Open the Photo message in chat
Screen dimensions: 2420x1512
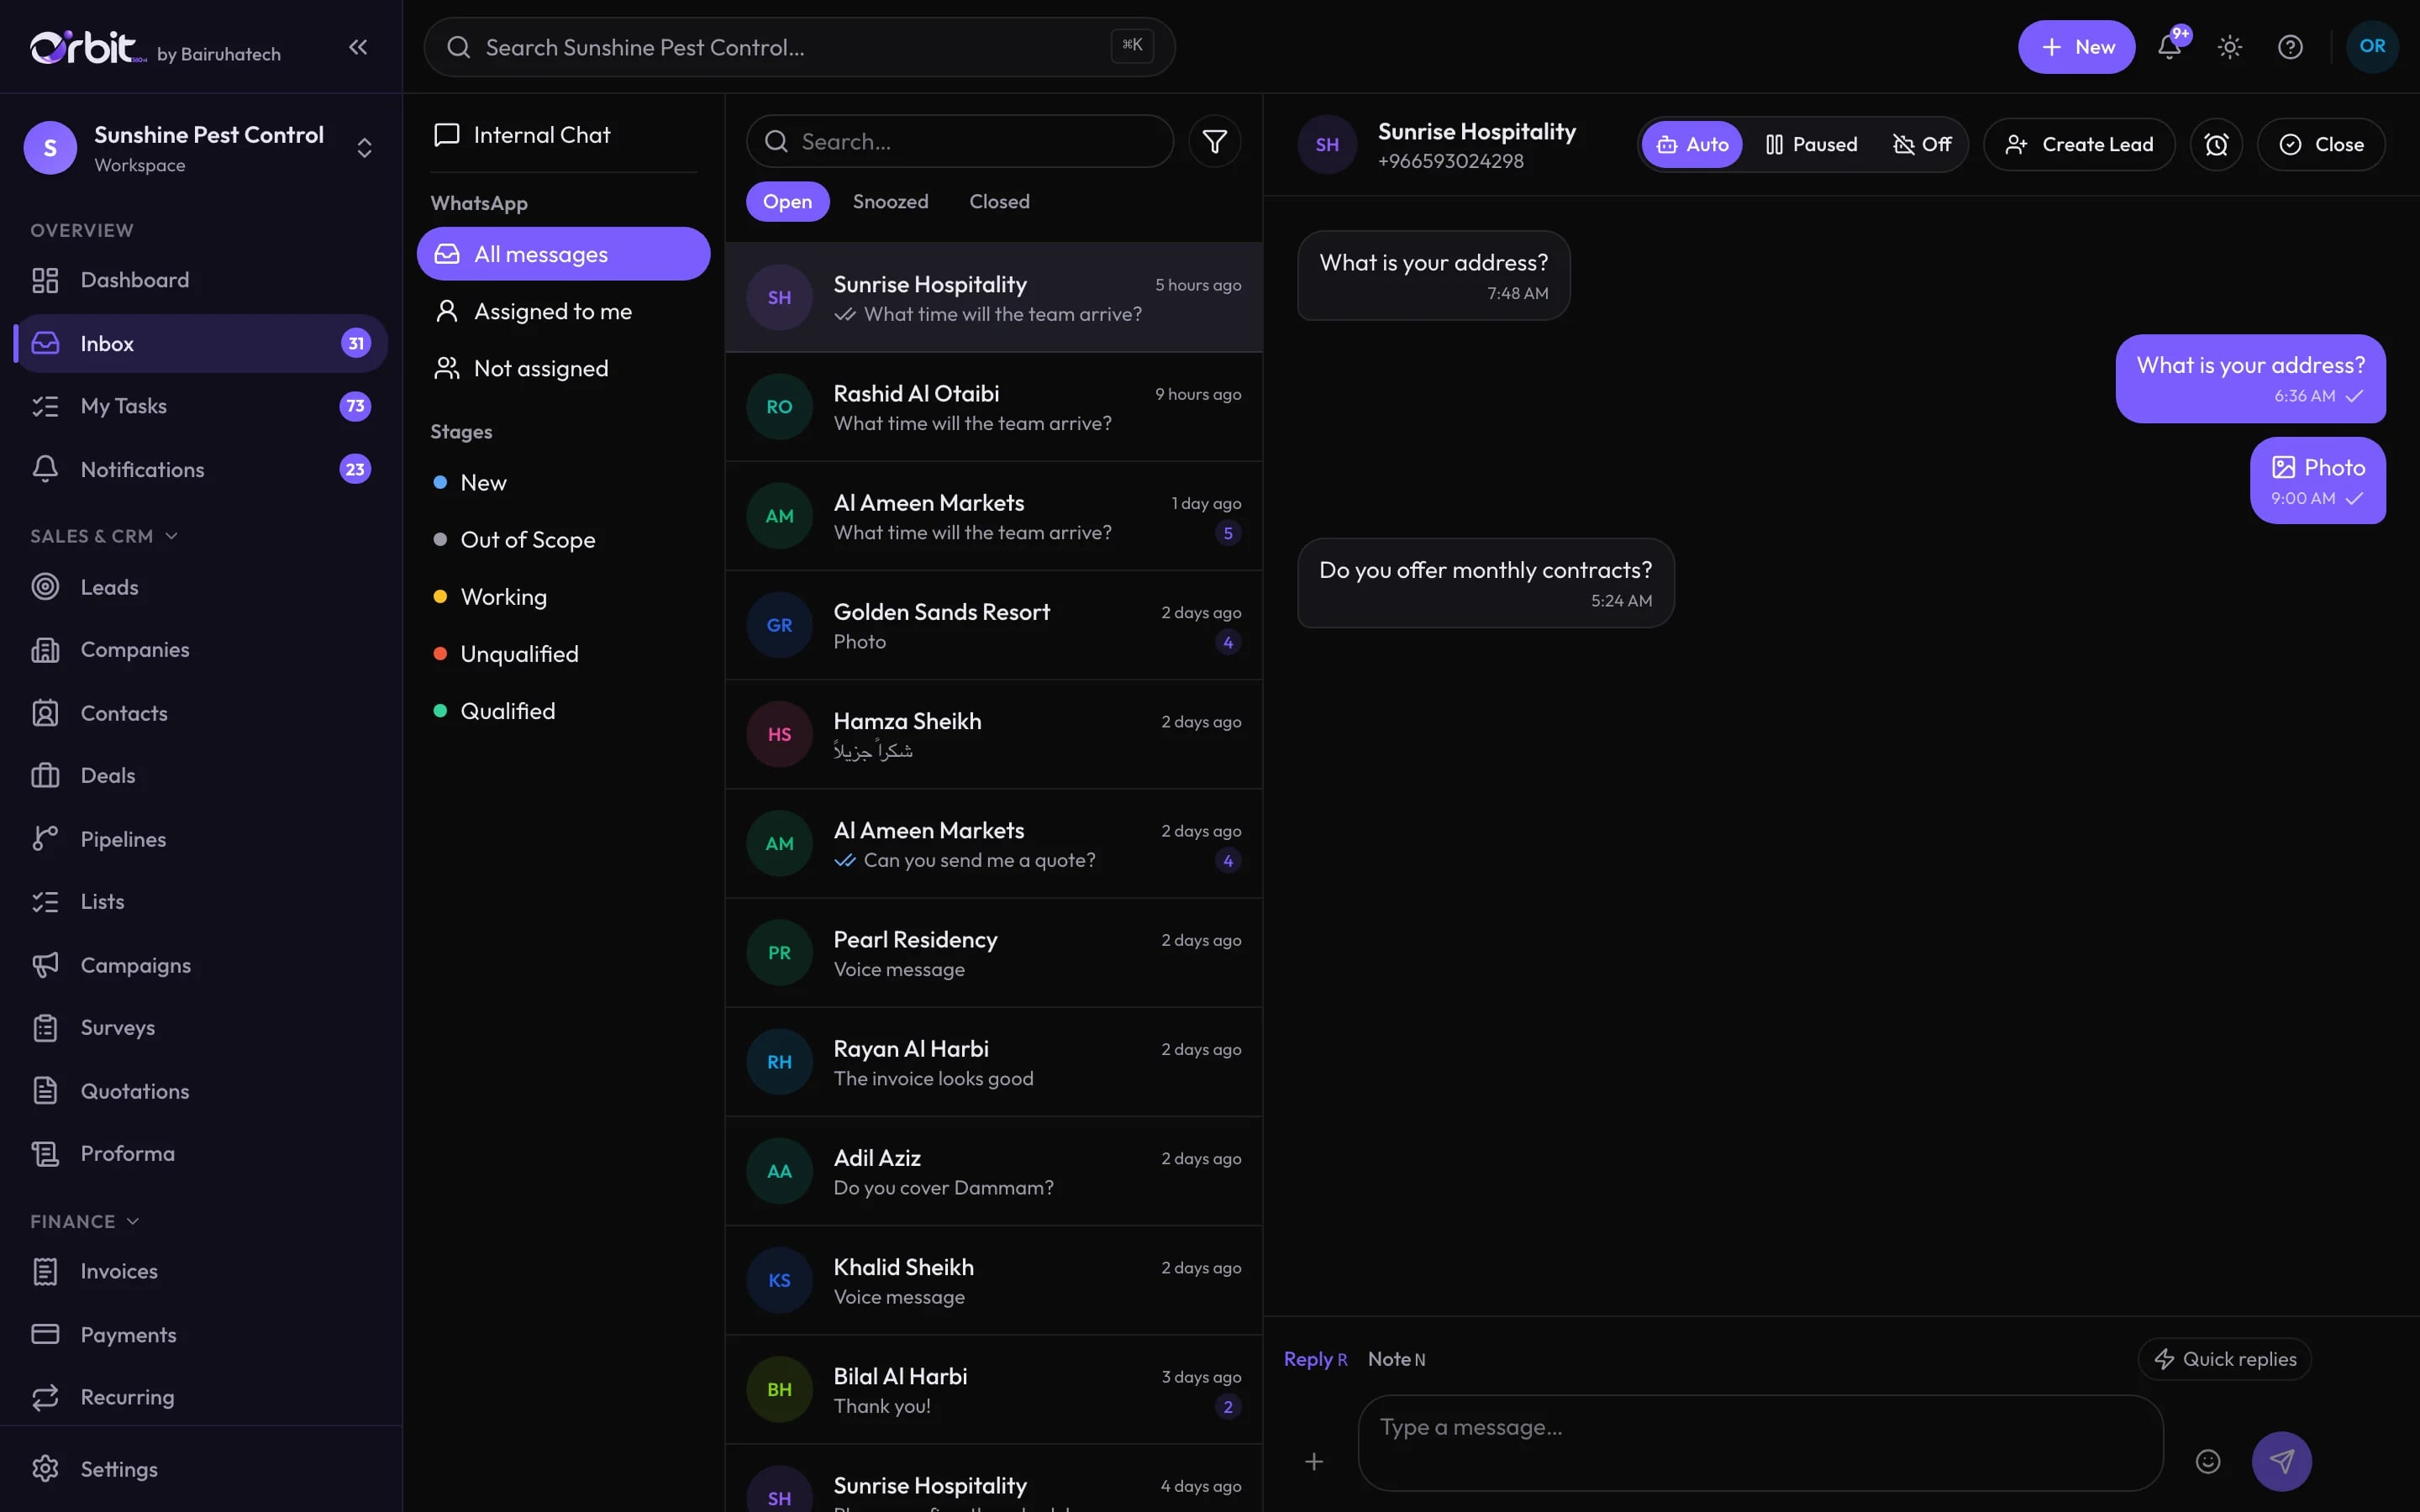point(2317,481)
